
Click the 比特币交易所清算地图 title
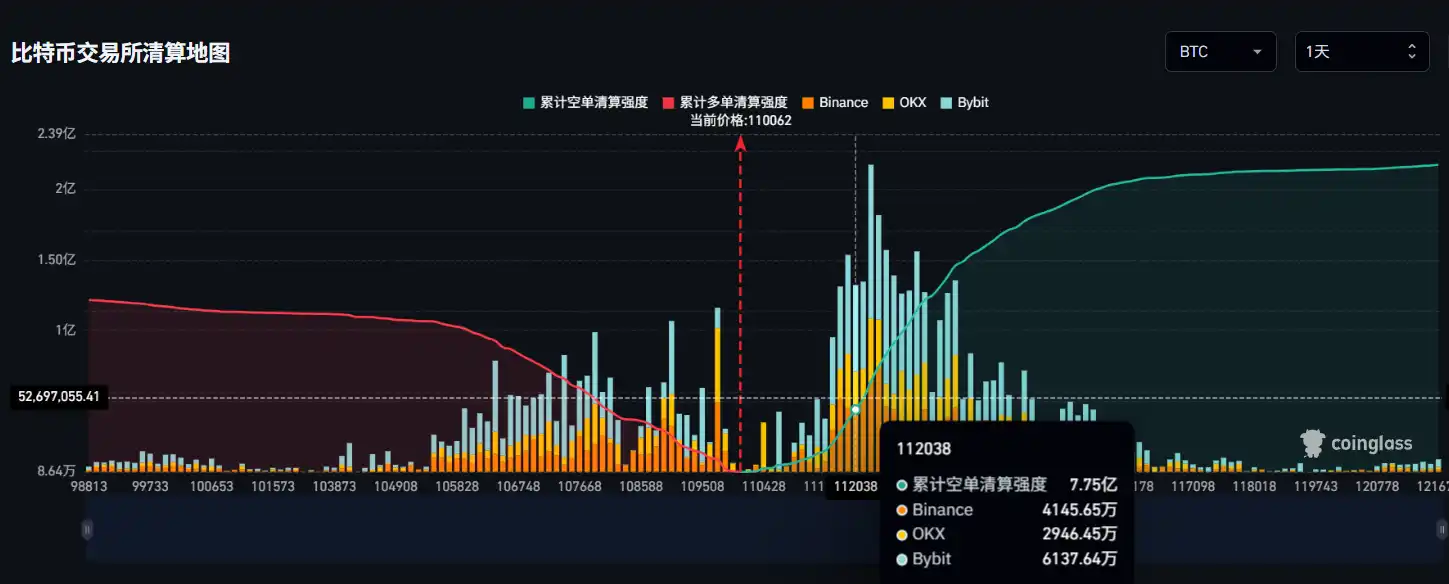[120, 53]
